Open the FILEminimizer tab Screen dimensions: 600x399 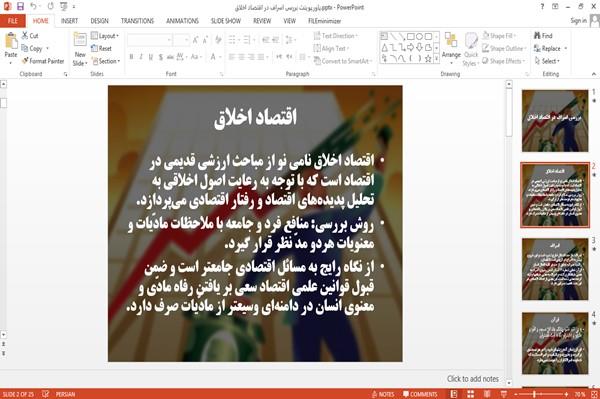pos(324,21)
